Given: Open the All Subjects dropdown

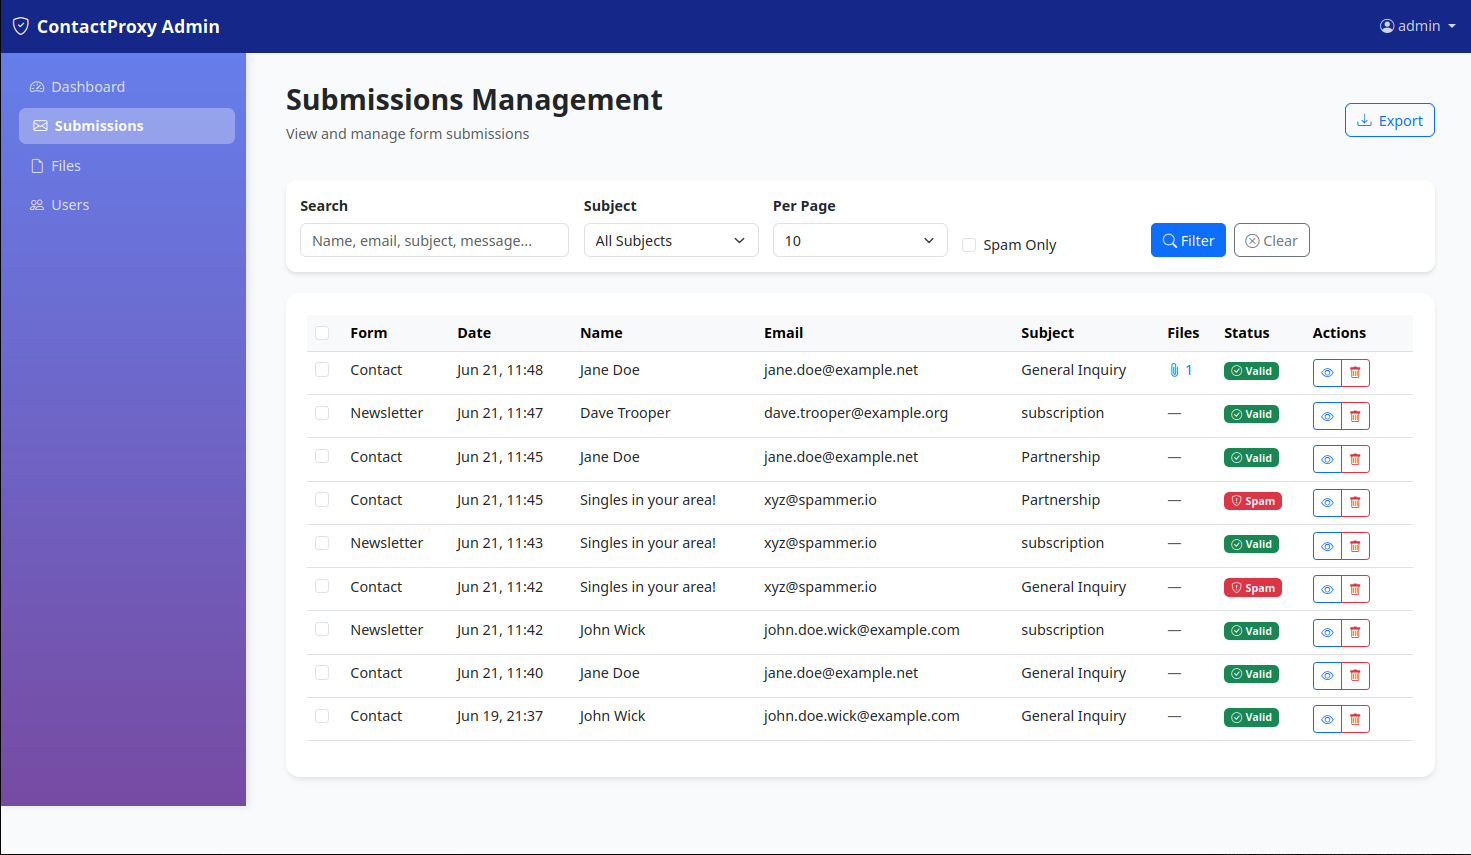Looking at the screenshot, I should coord(670,240).
